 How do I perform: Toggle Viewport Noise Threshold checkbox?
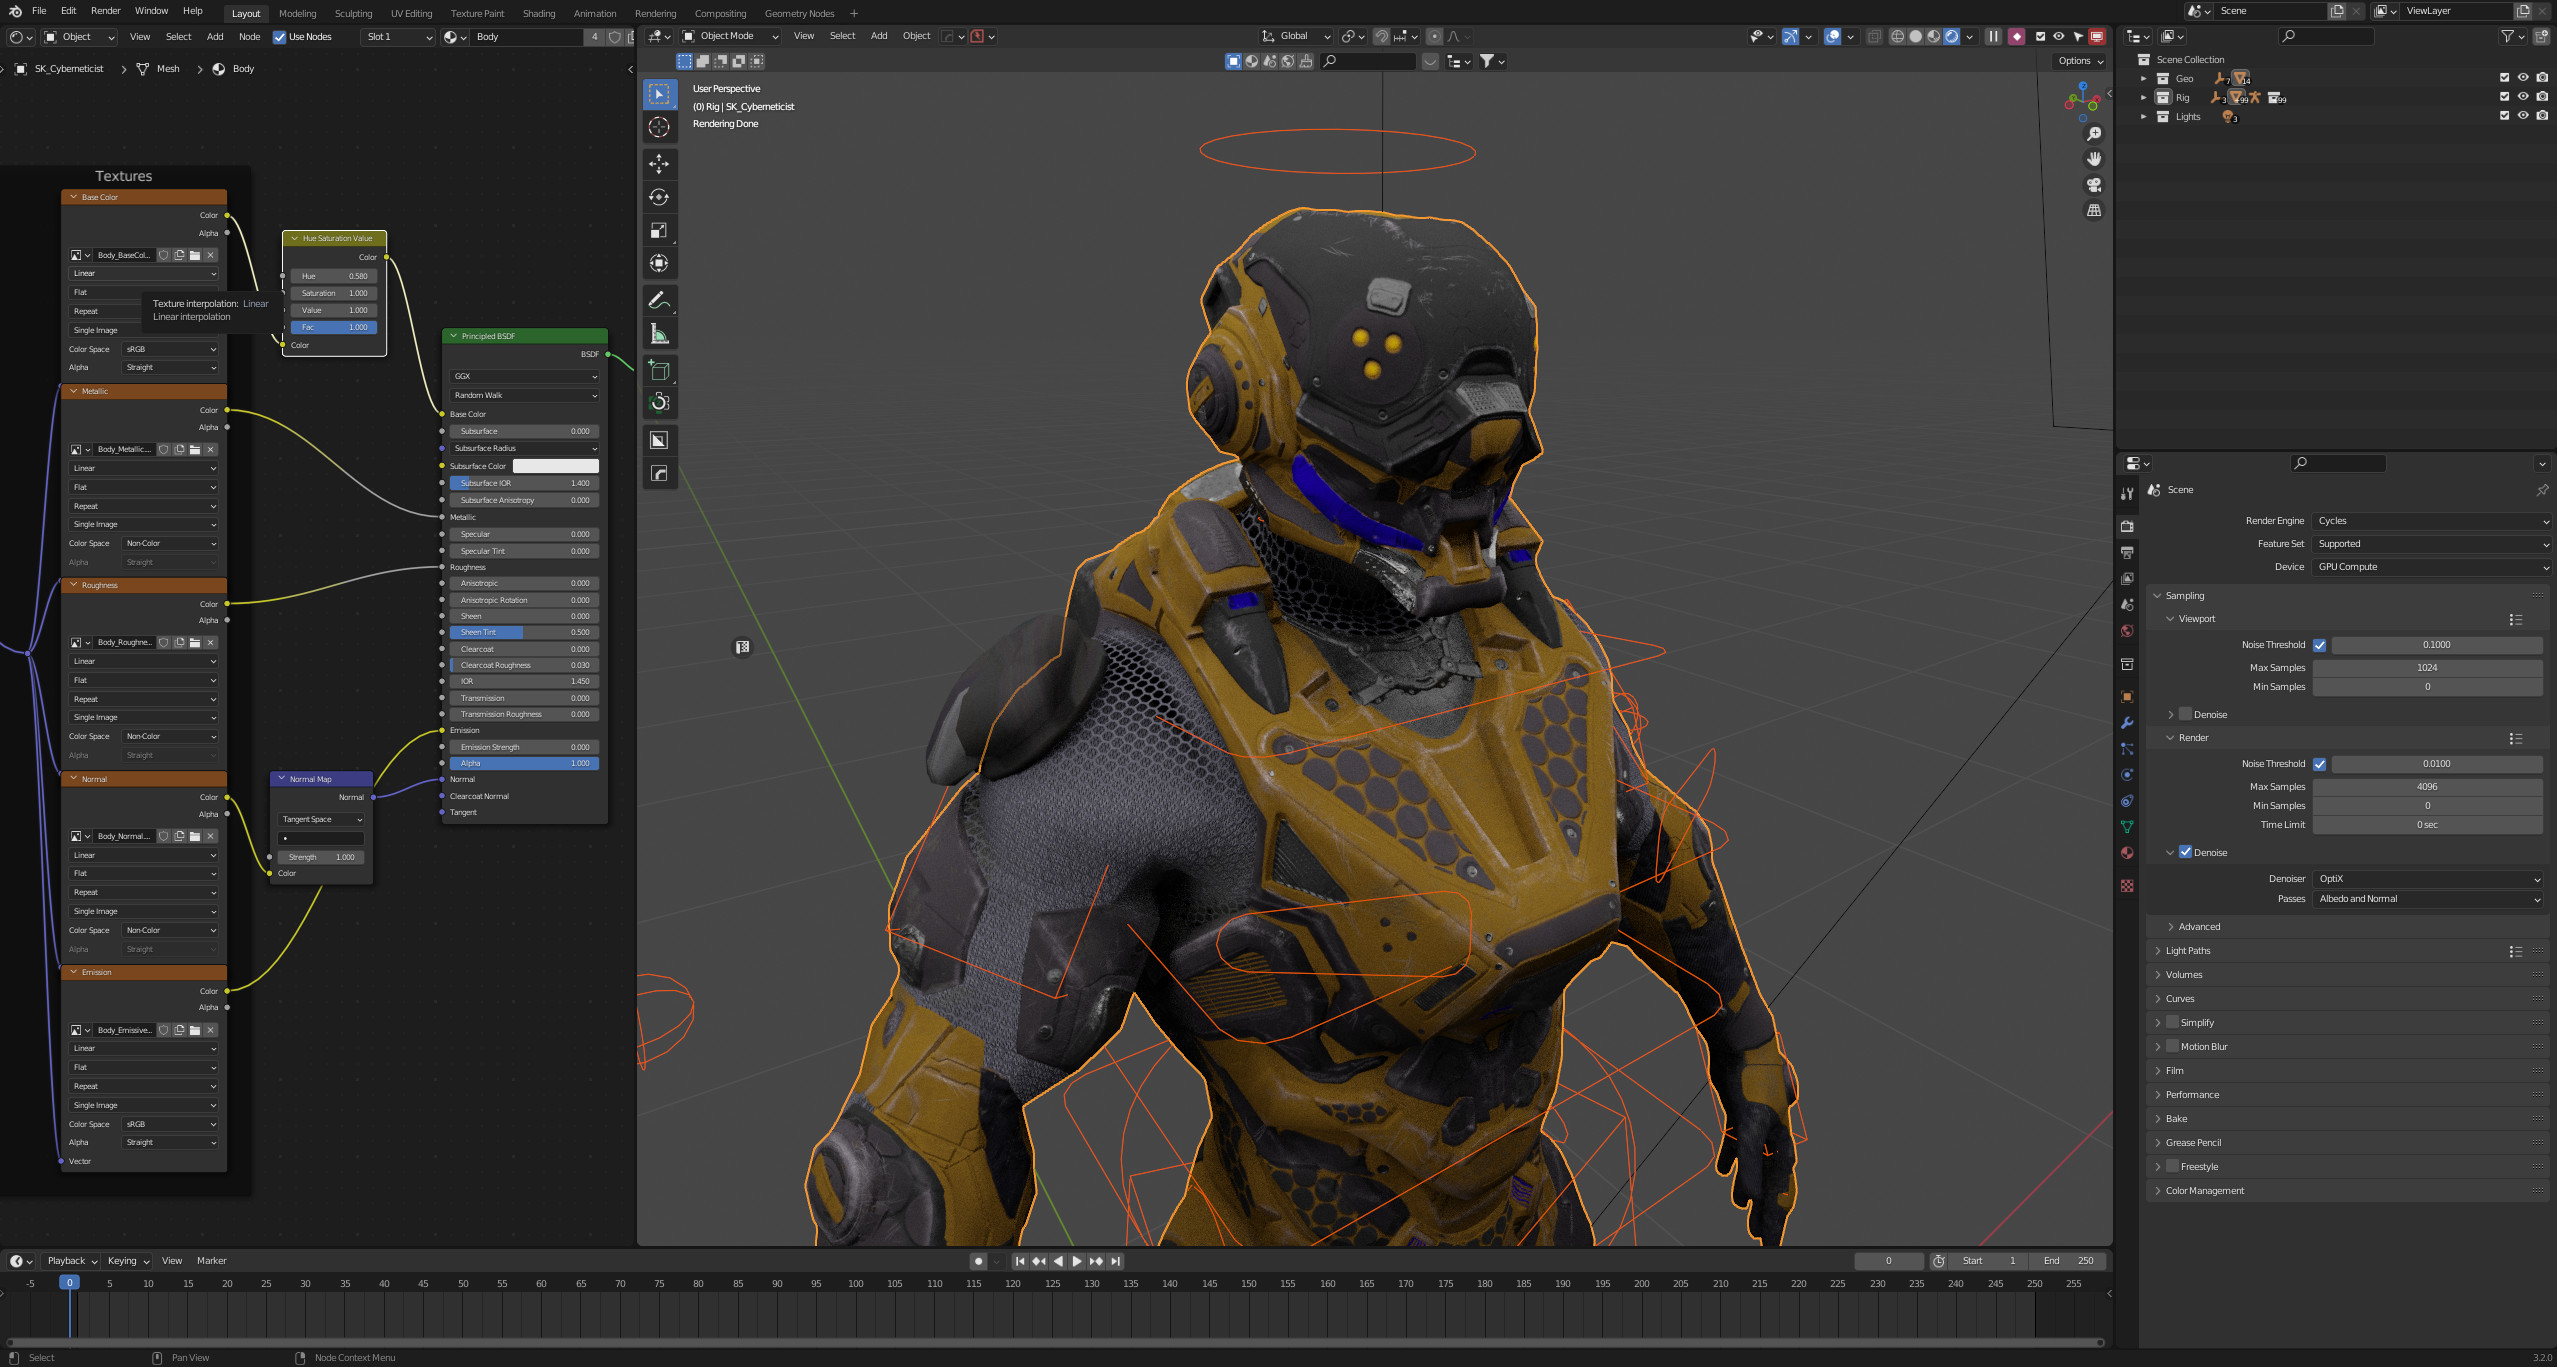tap(2320, 645)
